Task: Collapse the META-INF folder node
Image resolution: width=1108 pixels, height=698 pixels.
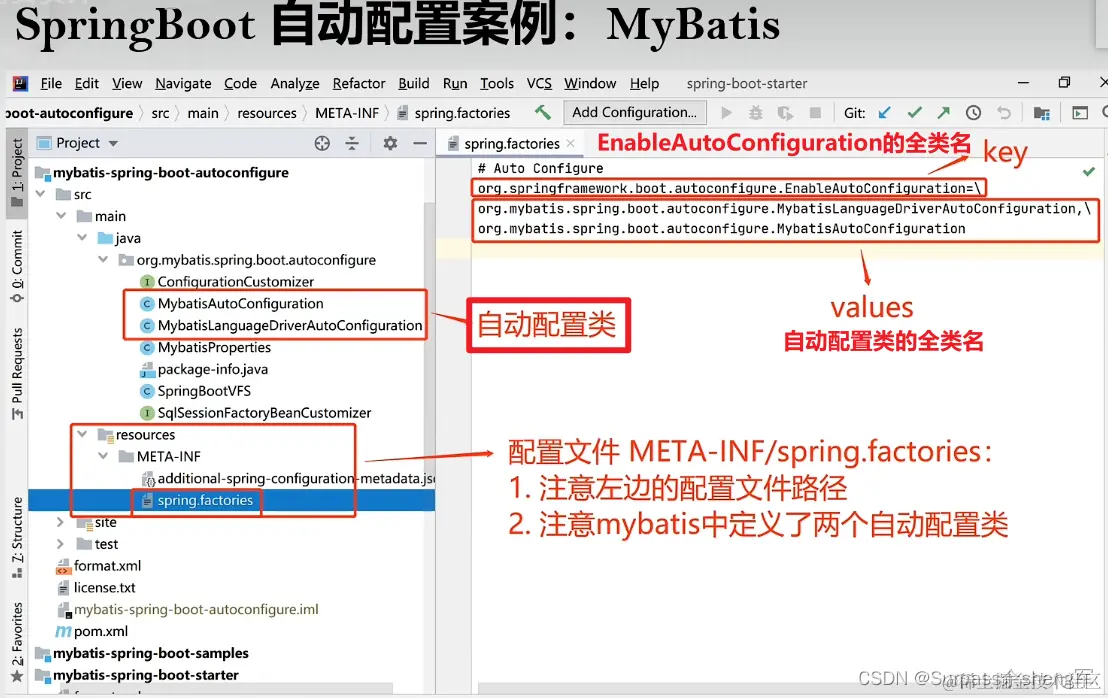Action: coord(103,456)
